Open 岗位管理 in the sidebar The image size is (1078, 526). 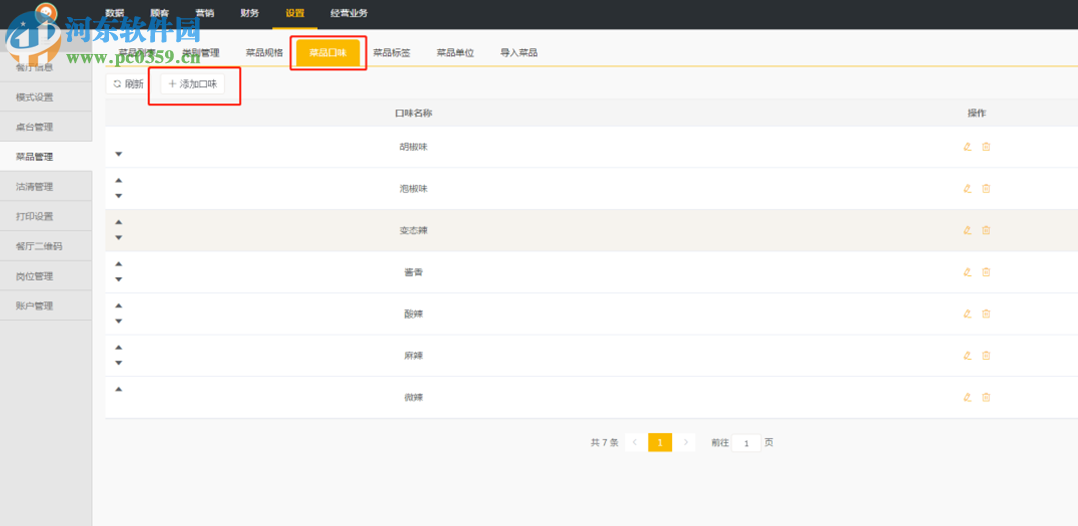pyautogui.click(x=46, y=276)
